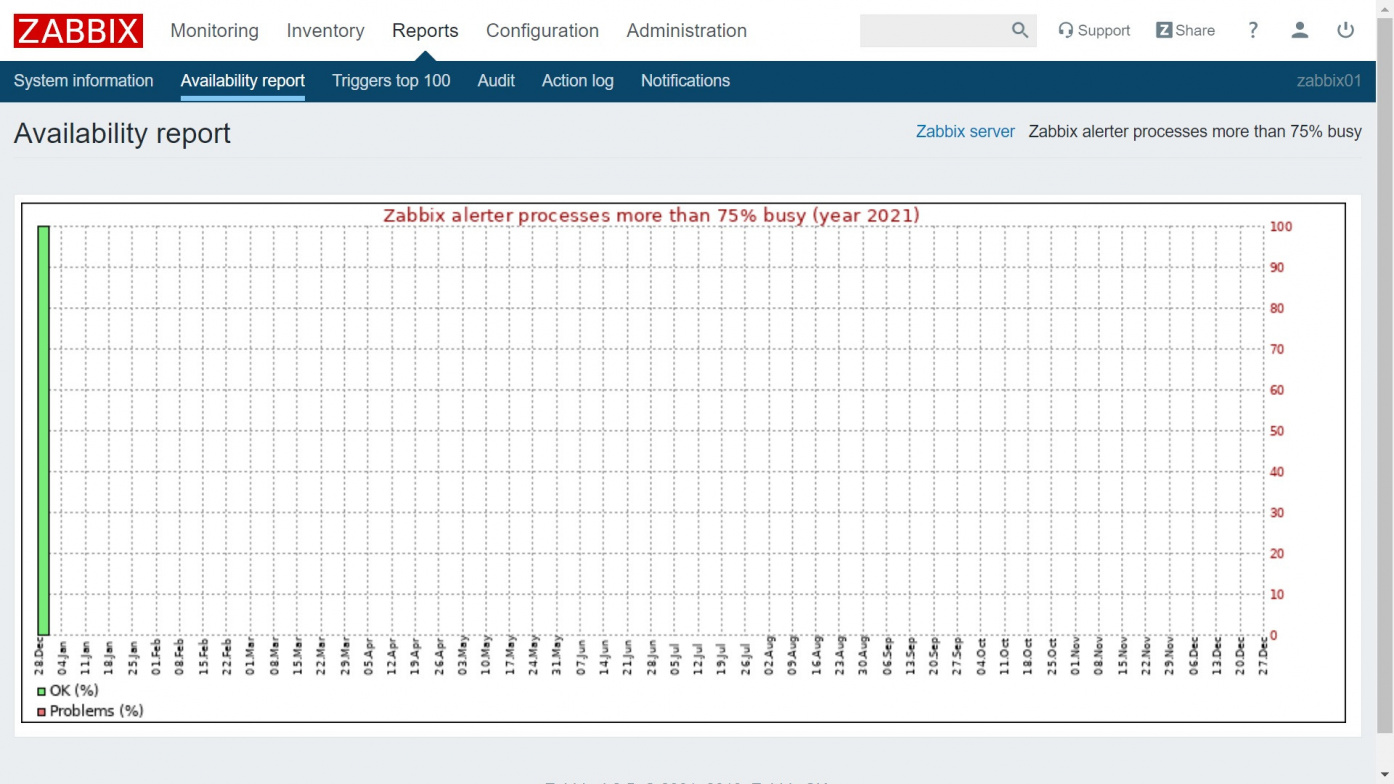
Task: Click into the search input field
Action: point(932,31)
